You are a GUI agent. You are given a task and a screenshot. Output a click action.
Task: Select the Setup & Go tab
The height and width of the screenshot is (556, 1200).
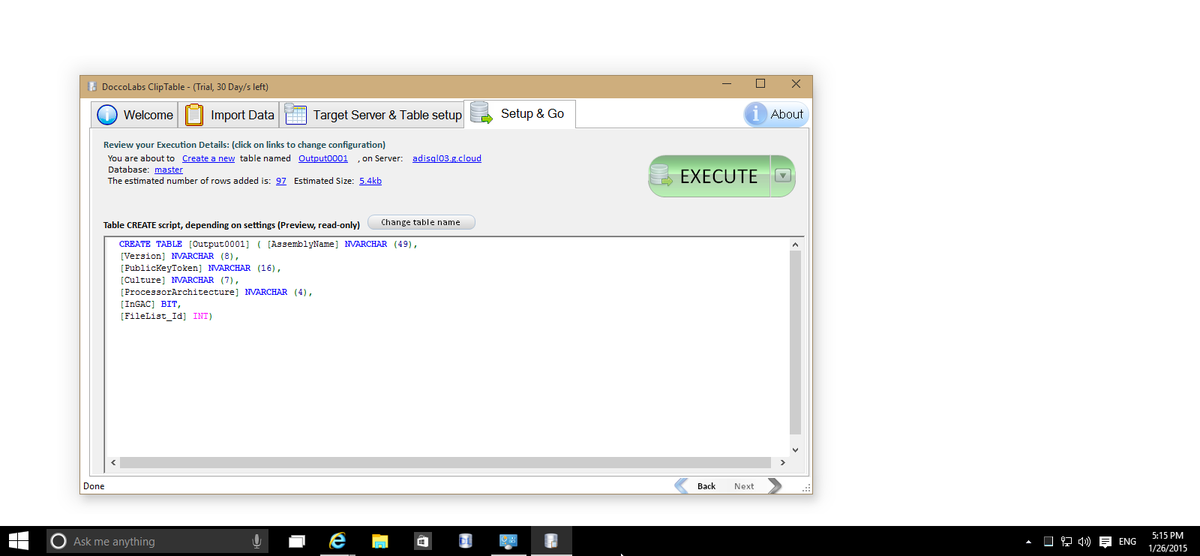click(520, 114)
